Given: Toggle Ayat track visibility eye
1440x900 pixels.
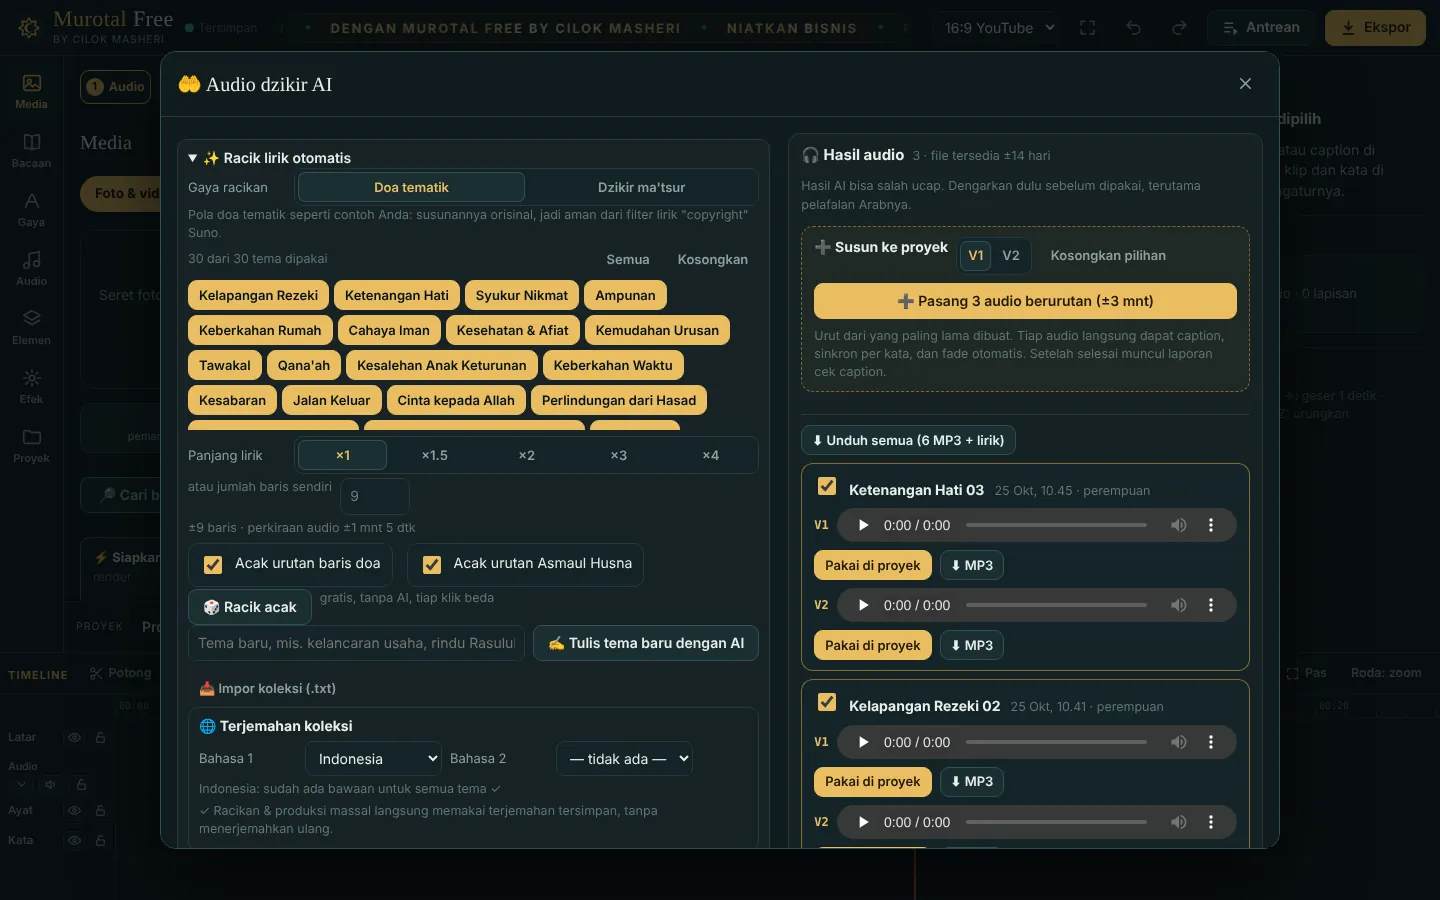Looking at the screenshot, I should 74,811.
